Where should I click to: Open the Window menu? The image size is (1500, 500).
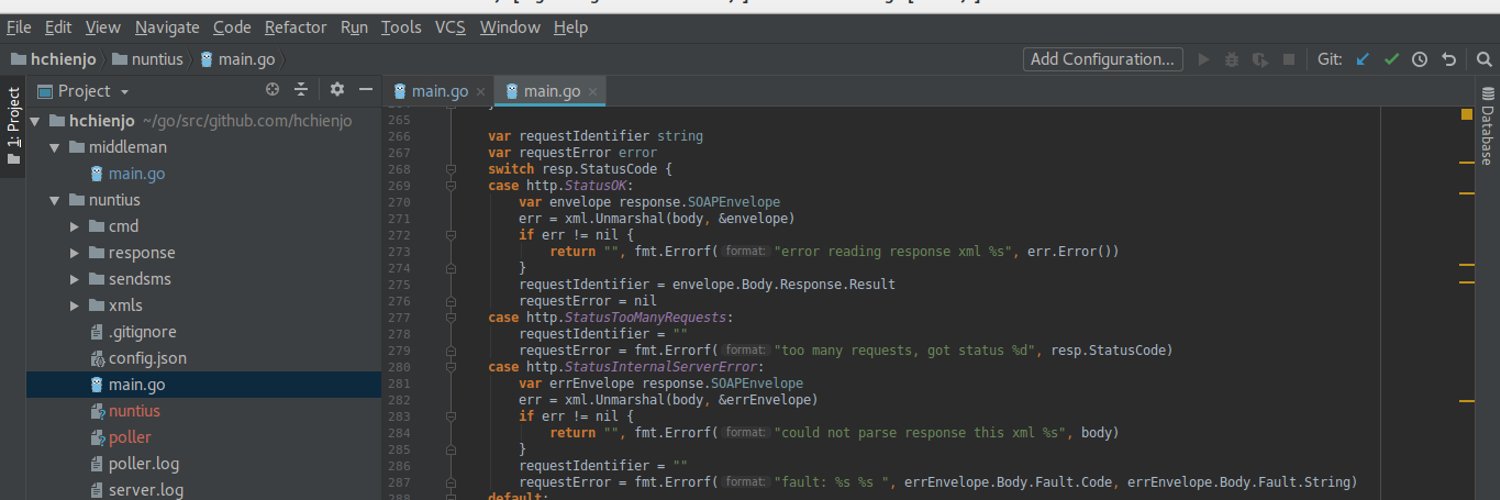click(510, 27)
